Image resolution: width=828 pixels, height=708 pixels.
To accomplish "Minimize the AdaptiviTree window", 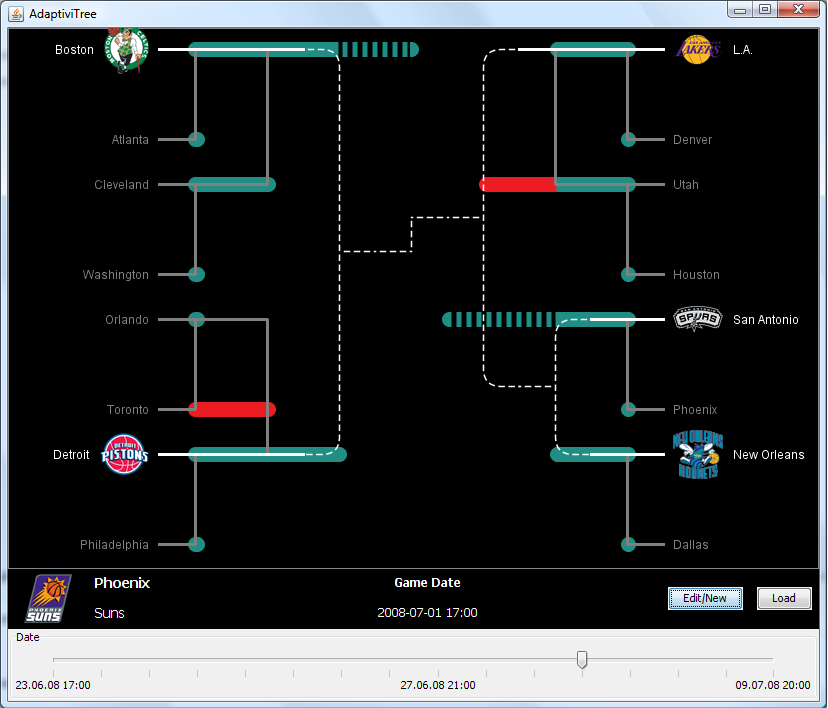I will (740, 10).
